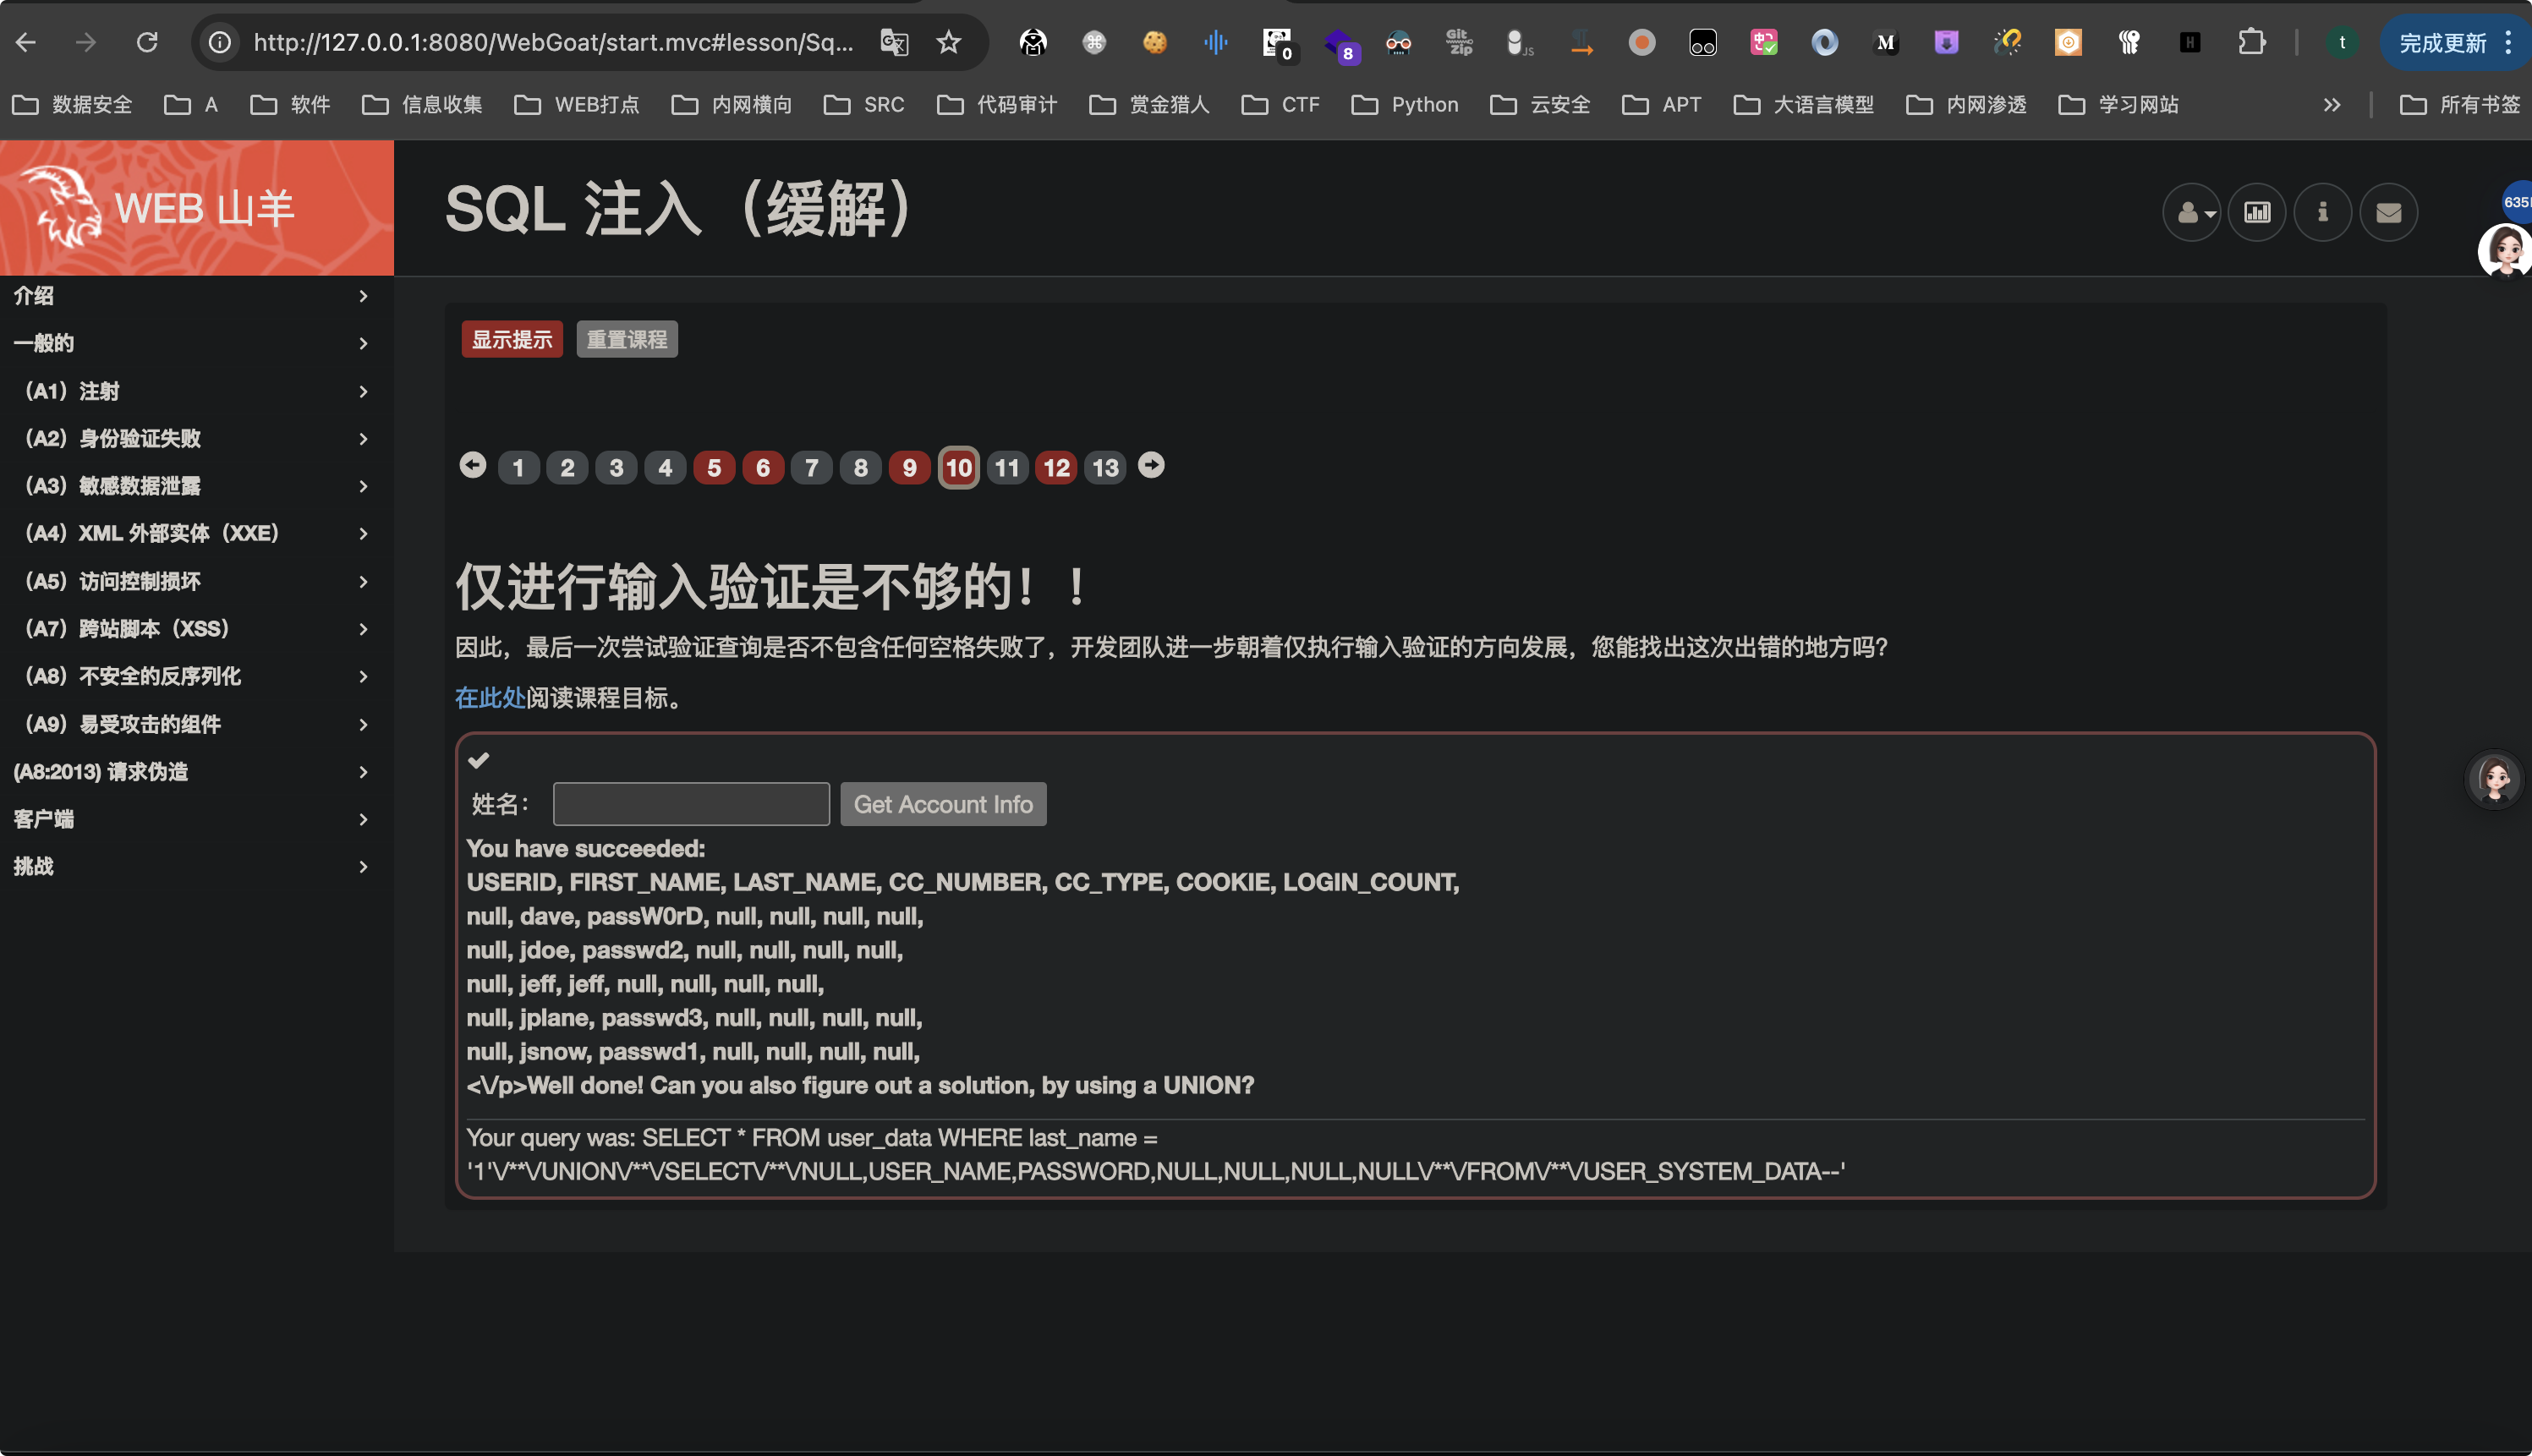Click the 姓名 input field

pos(691,804)
